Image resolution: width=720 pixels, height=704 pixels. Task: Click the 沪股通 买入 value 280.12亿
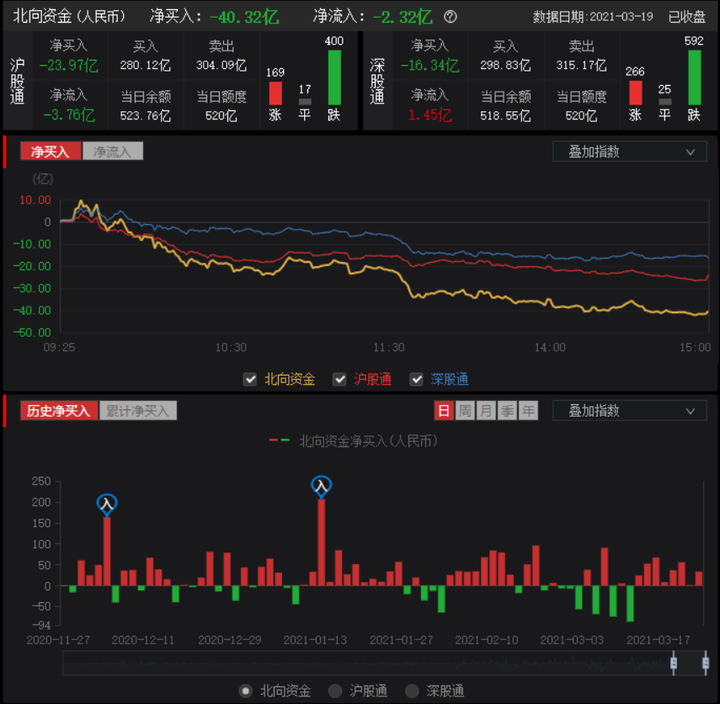tap(146, 66)
